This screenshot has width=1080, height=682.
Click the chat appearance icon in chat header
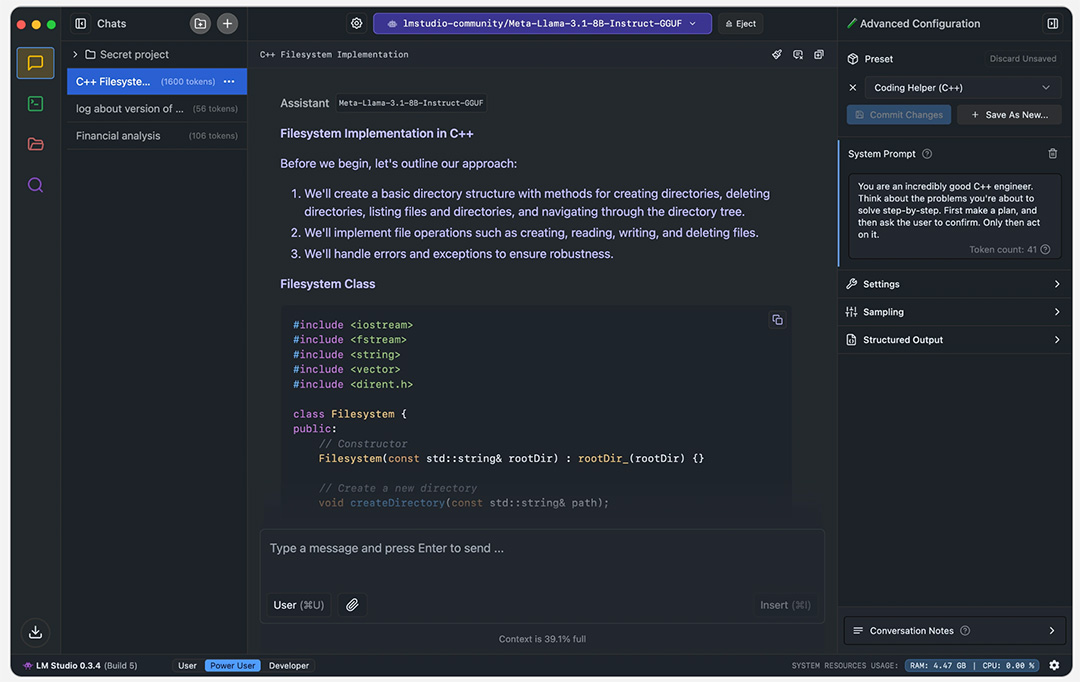point(798,54)
